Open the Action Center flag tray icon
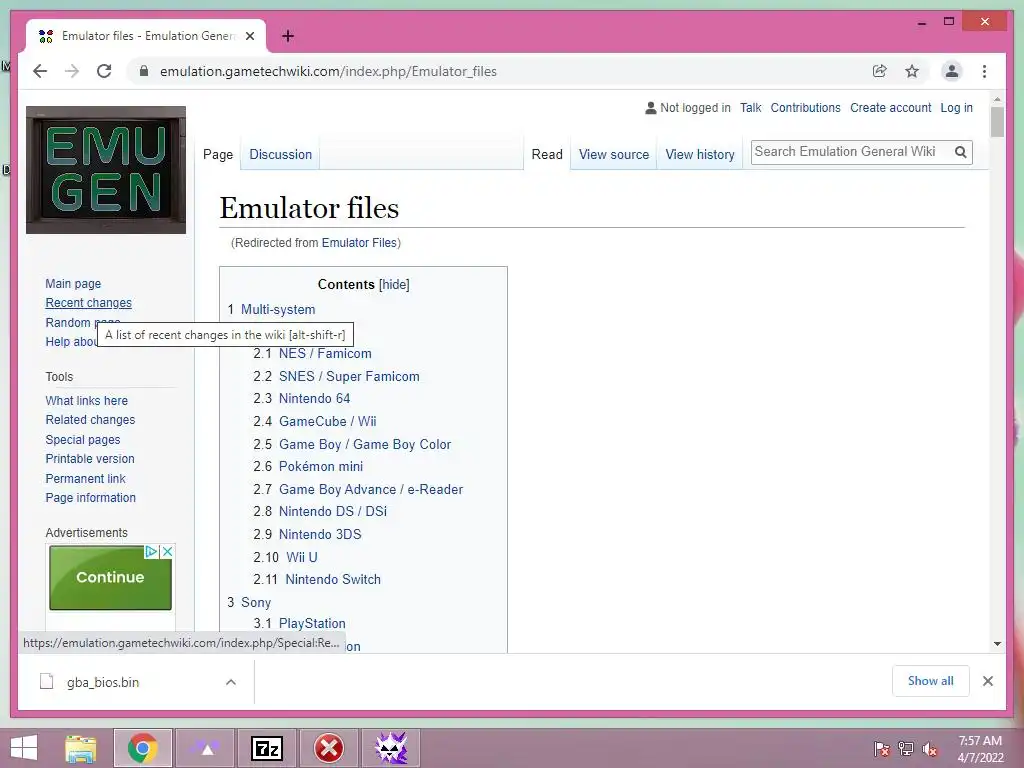The image size is (1024, 768). pyautogui.click(x=881, y=749)
